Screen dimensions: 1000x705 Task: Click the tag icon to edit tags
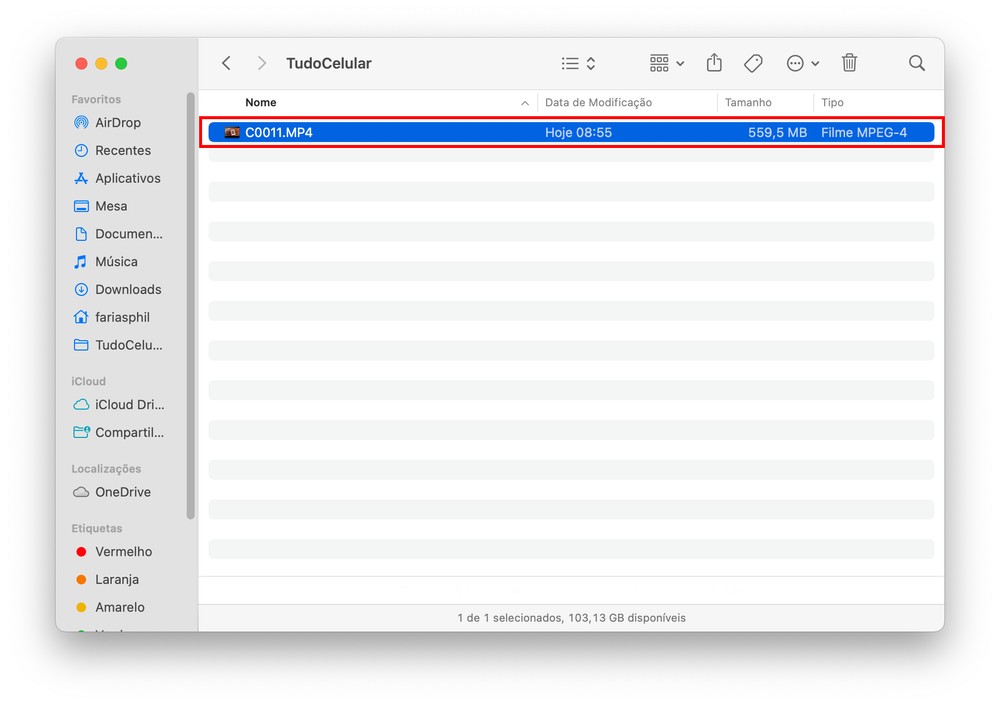[753, 63]
